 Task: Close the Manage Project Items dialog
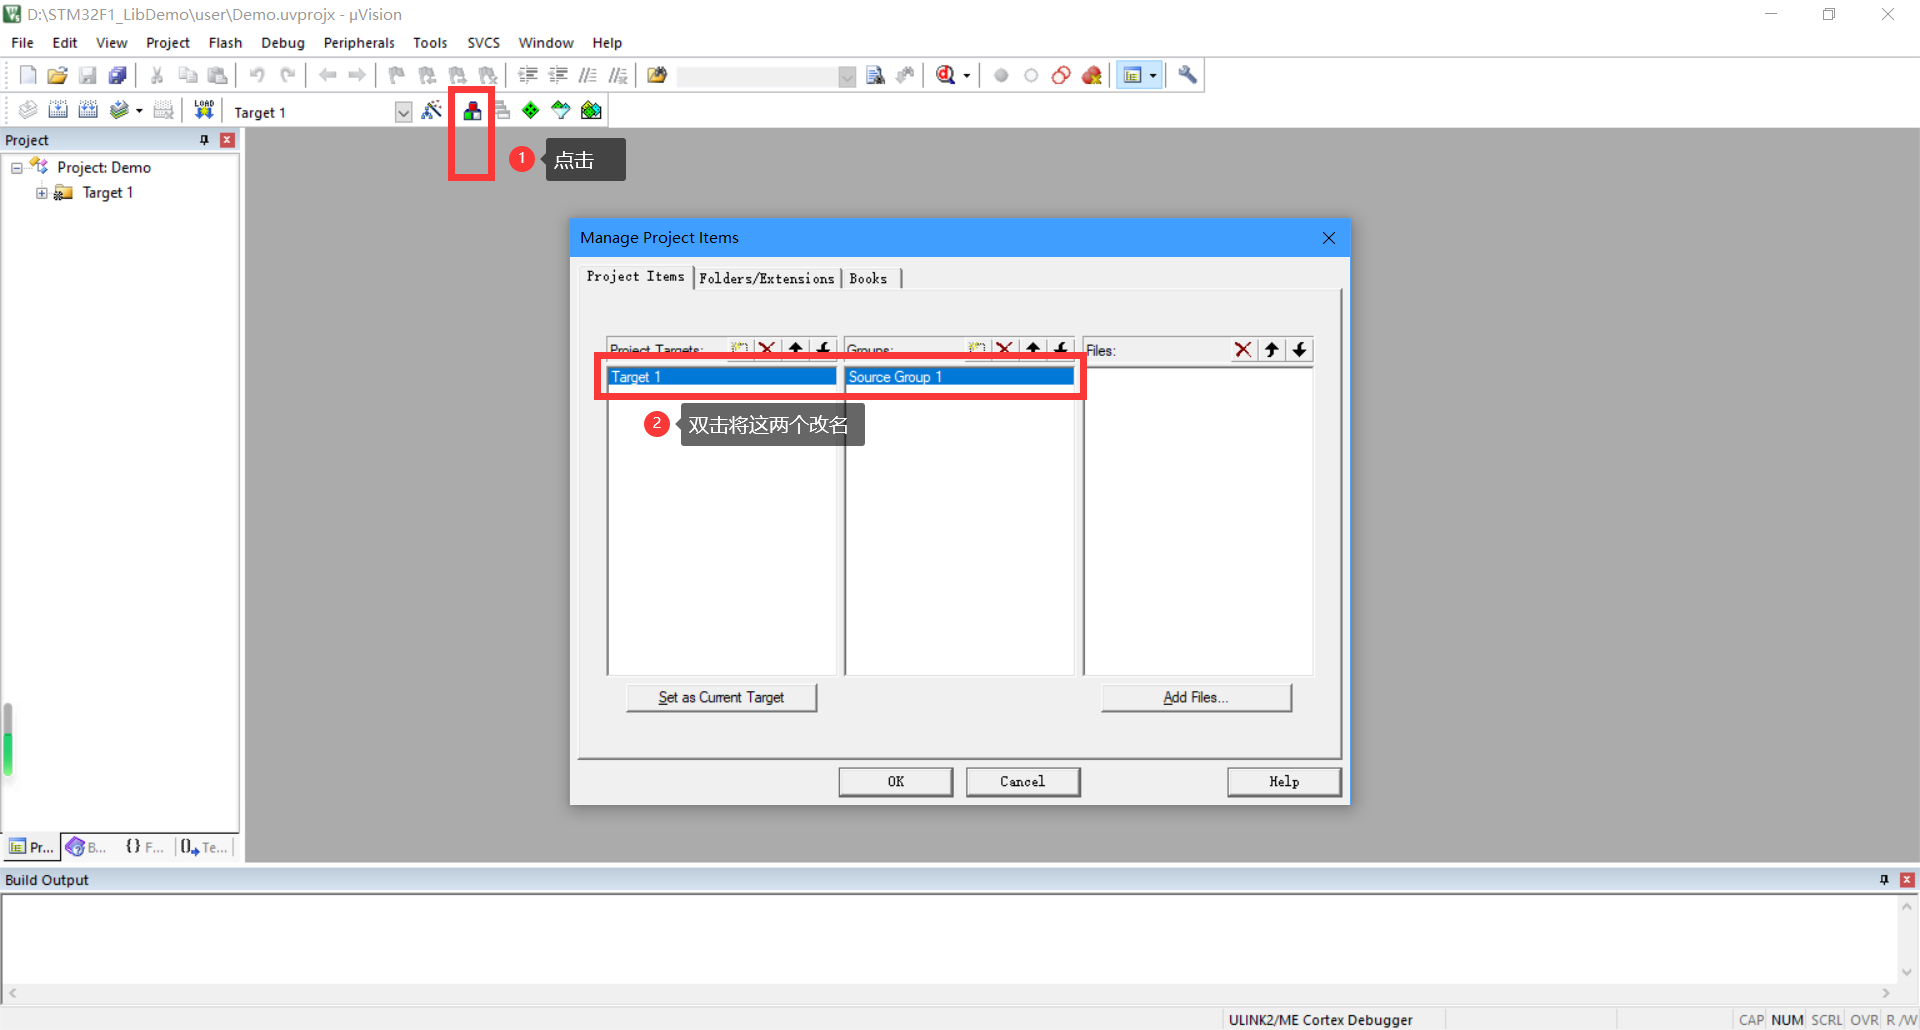pos(1329,238)
